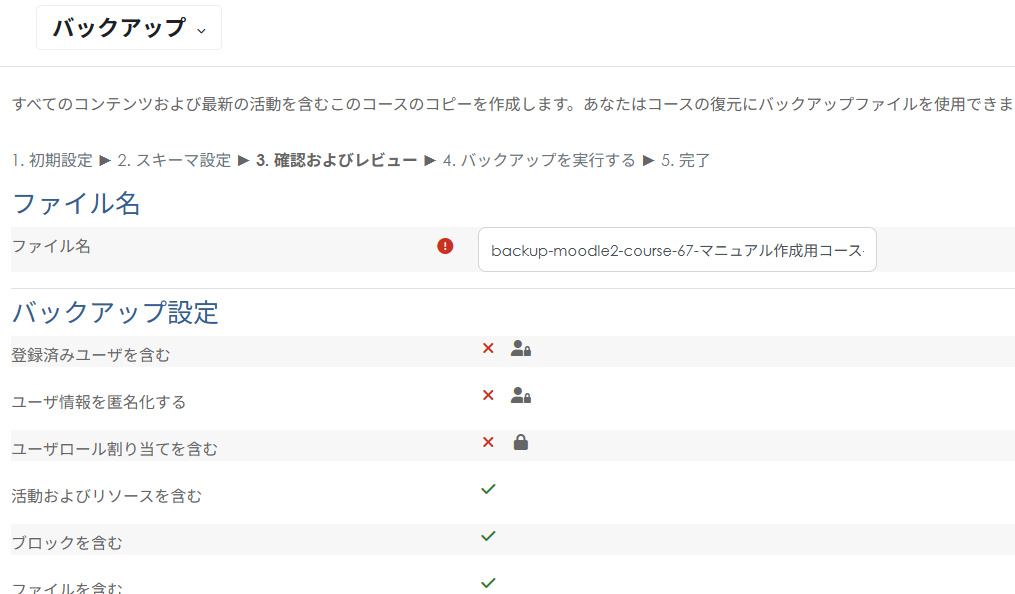Viewport: 1015px width, 594px height.
Task: Click the ファイル名 field label
Action: coord(51,246)
